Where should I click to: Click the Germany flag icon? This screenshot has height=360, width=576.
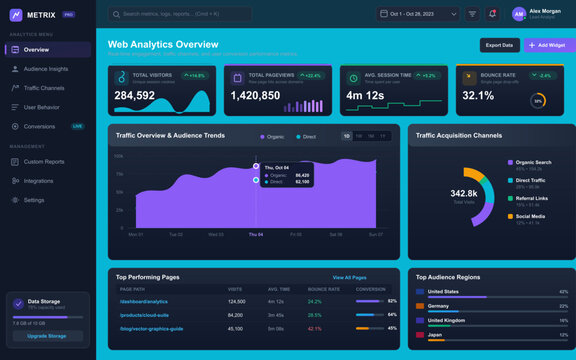point(420,306)
